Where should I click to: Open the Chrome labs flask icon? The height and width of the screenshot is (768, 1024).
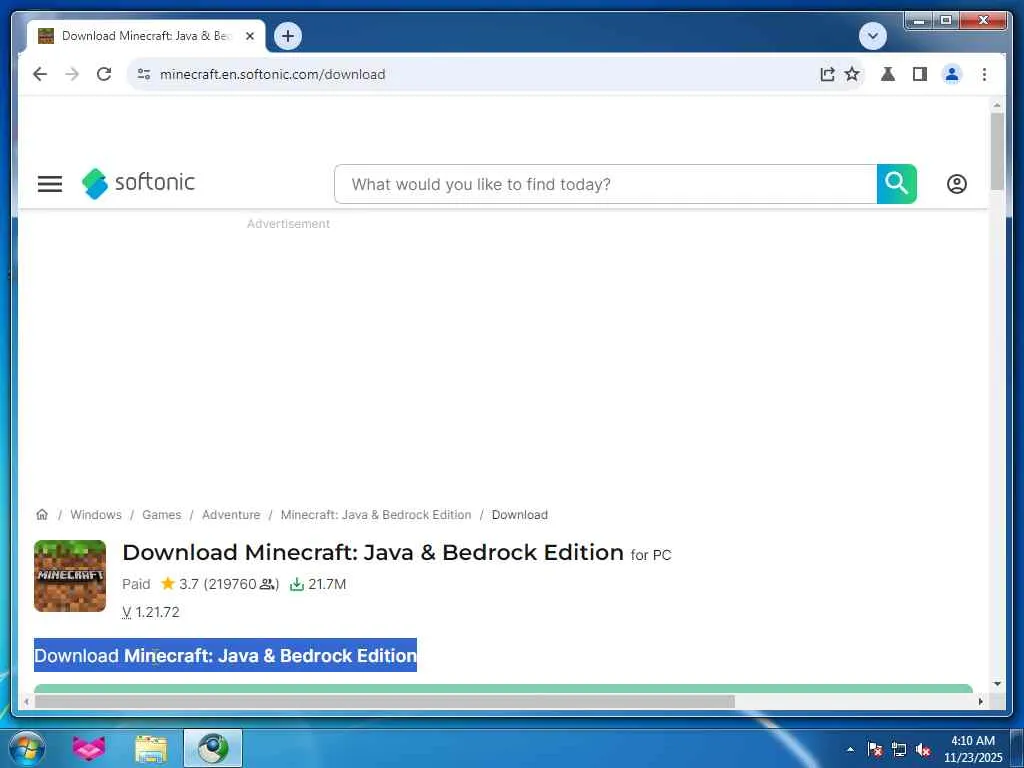(x=888, y=74)
